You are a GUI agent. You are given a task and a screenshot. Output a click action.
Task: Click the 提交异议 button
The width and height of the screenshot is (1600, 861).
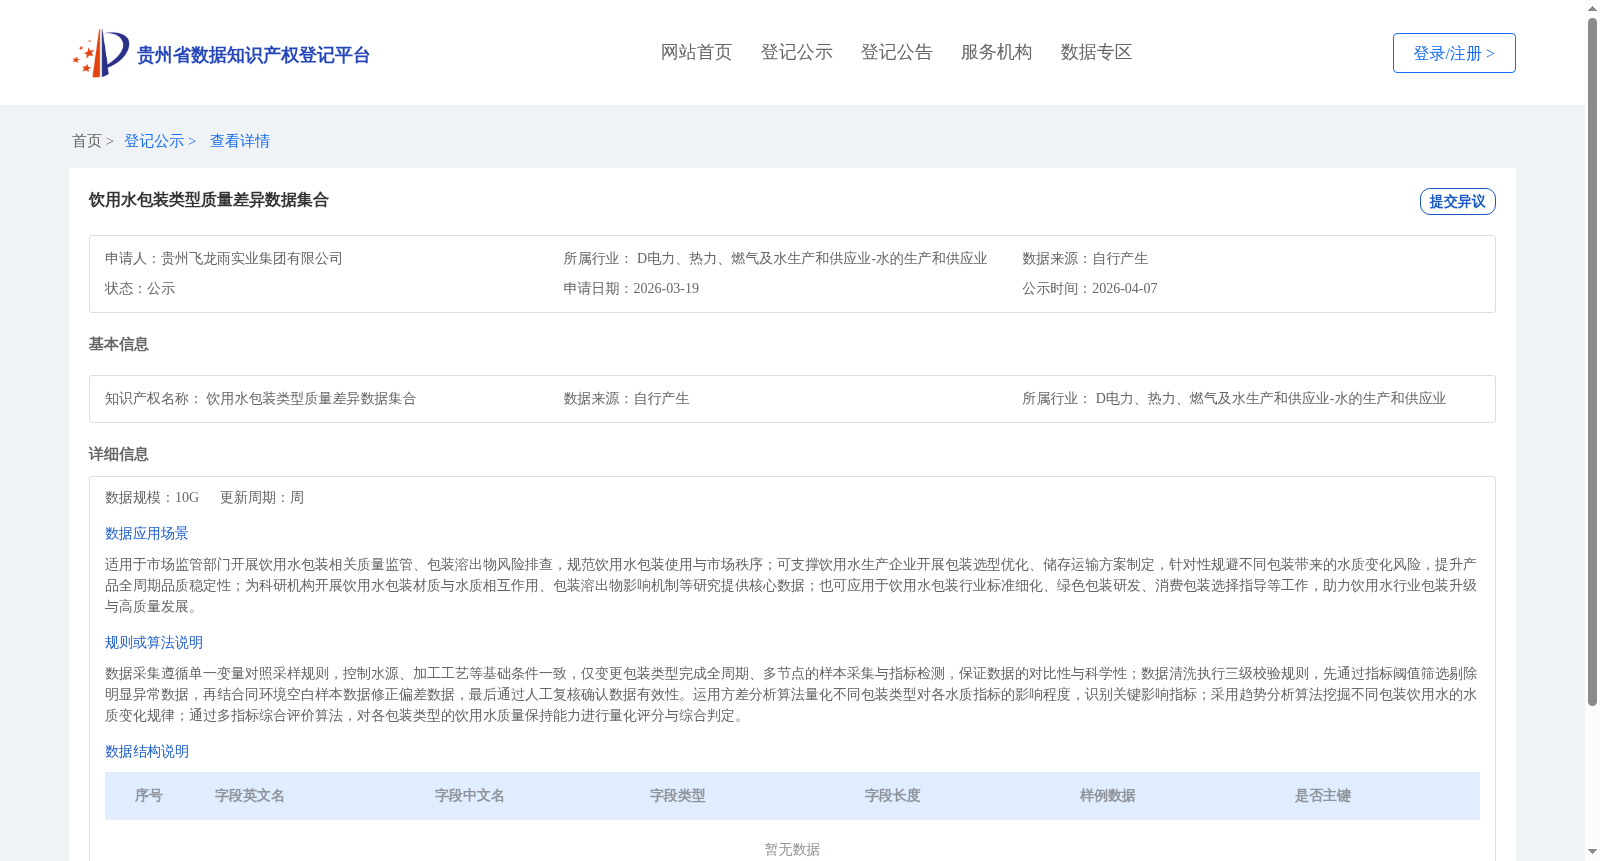[1457, 201]
